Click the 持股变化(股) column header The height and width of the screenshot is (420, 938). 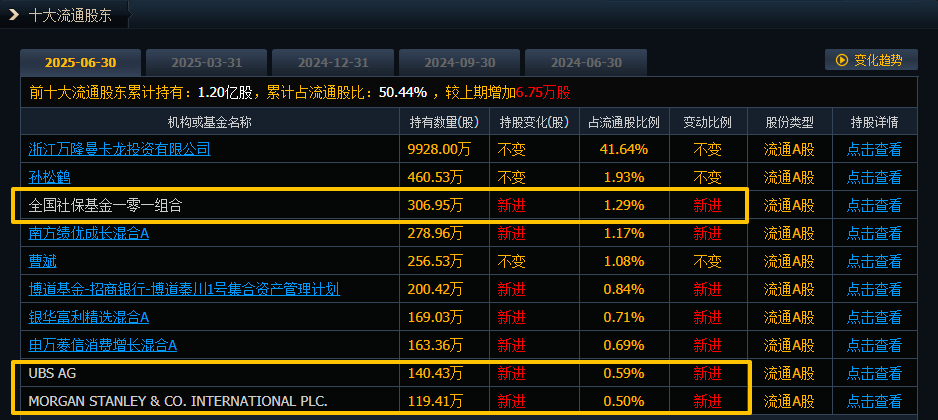(x=534, y=122)
